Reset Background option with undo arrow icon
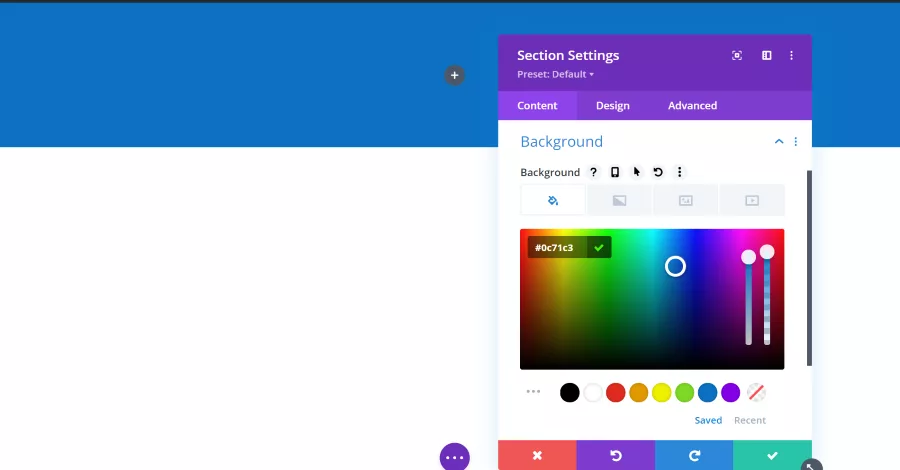Viewport: 900px width, 470px height. [x=658, y=172]
